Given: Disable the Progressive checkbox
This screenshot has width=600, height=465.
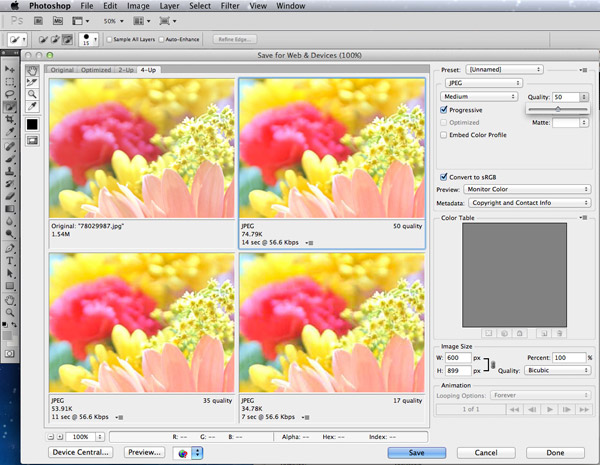Looking at the screenshot, I should click(444, 109).
